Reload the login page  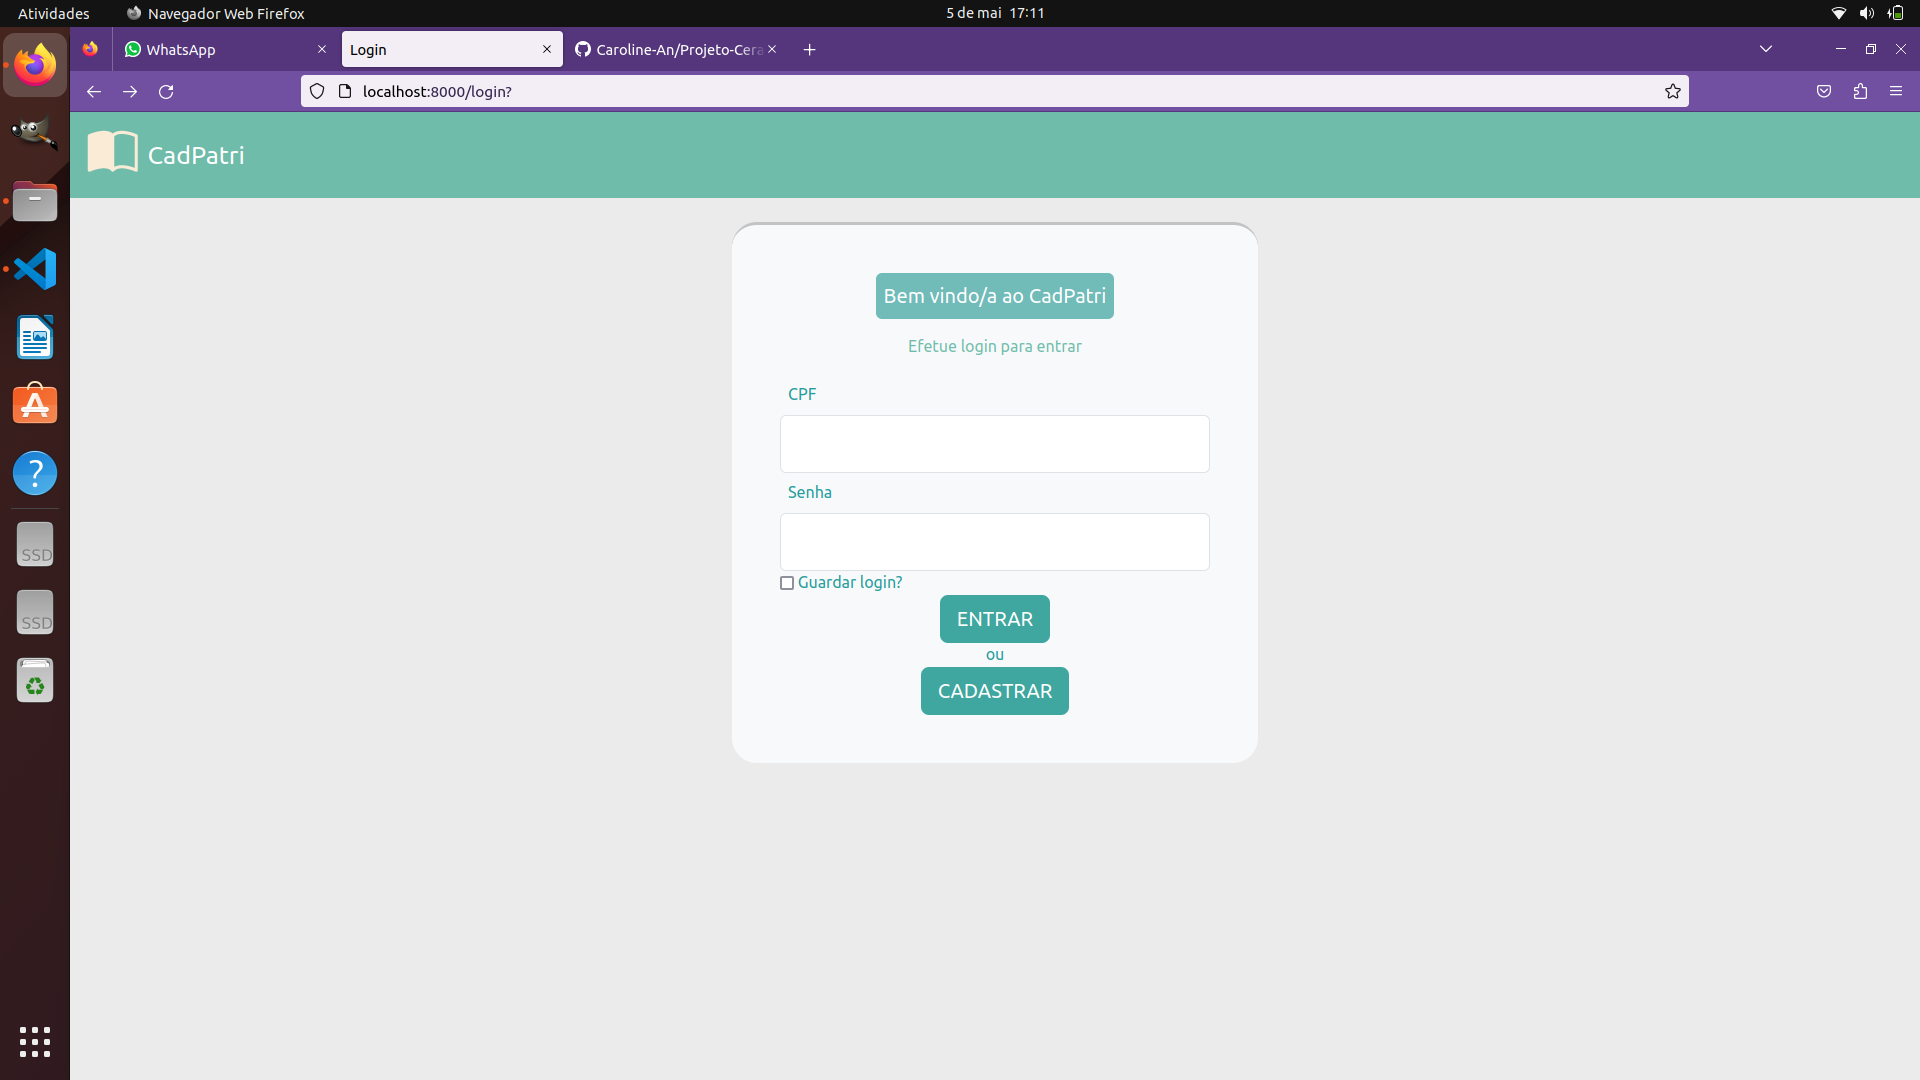click(x=166, y=91)
